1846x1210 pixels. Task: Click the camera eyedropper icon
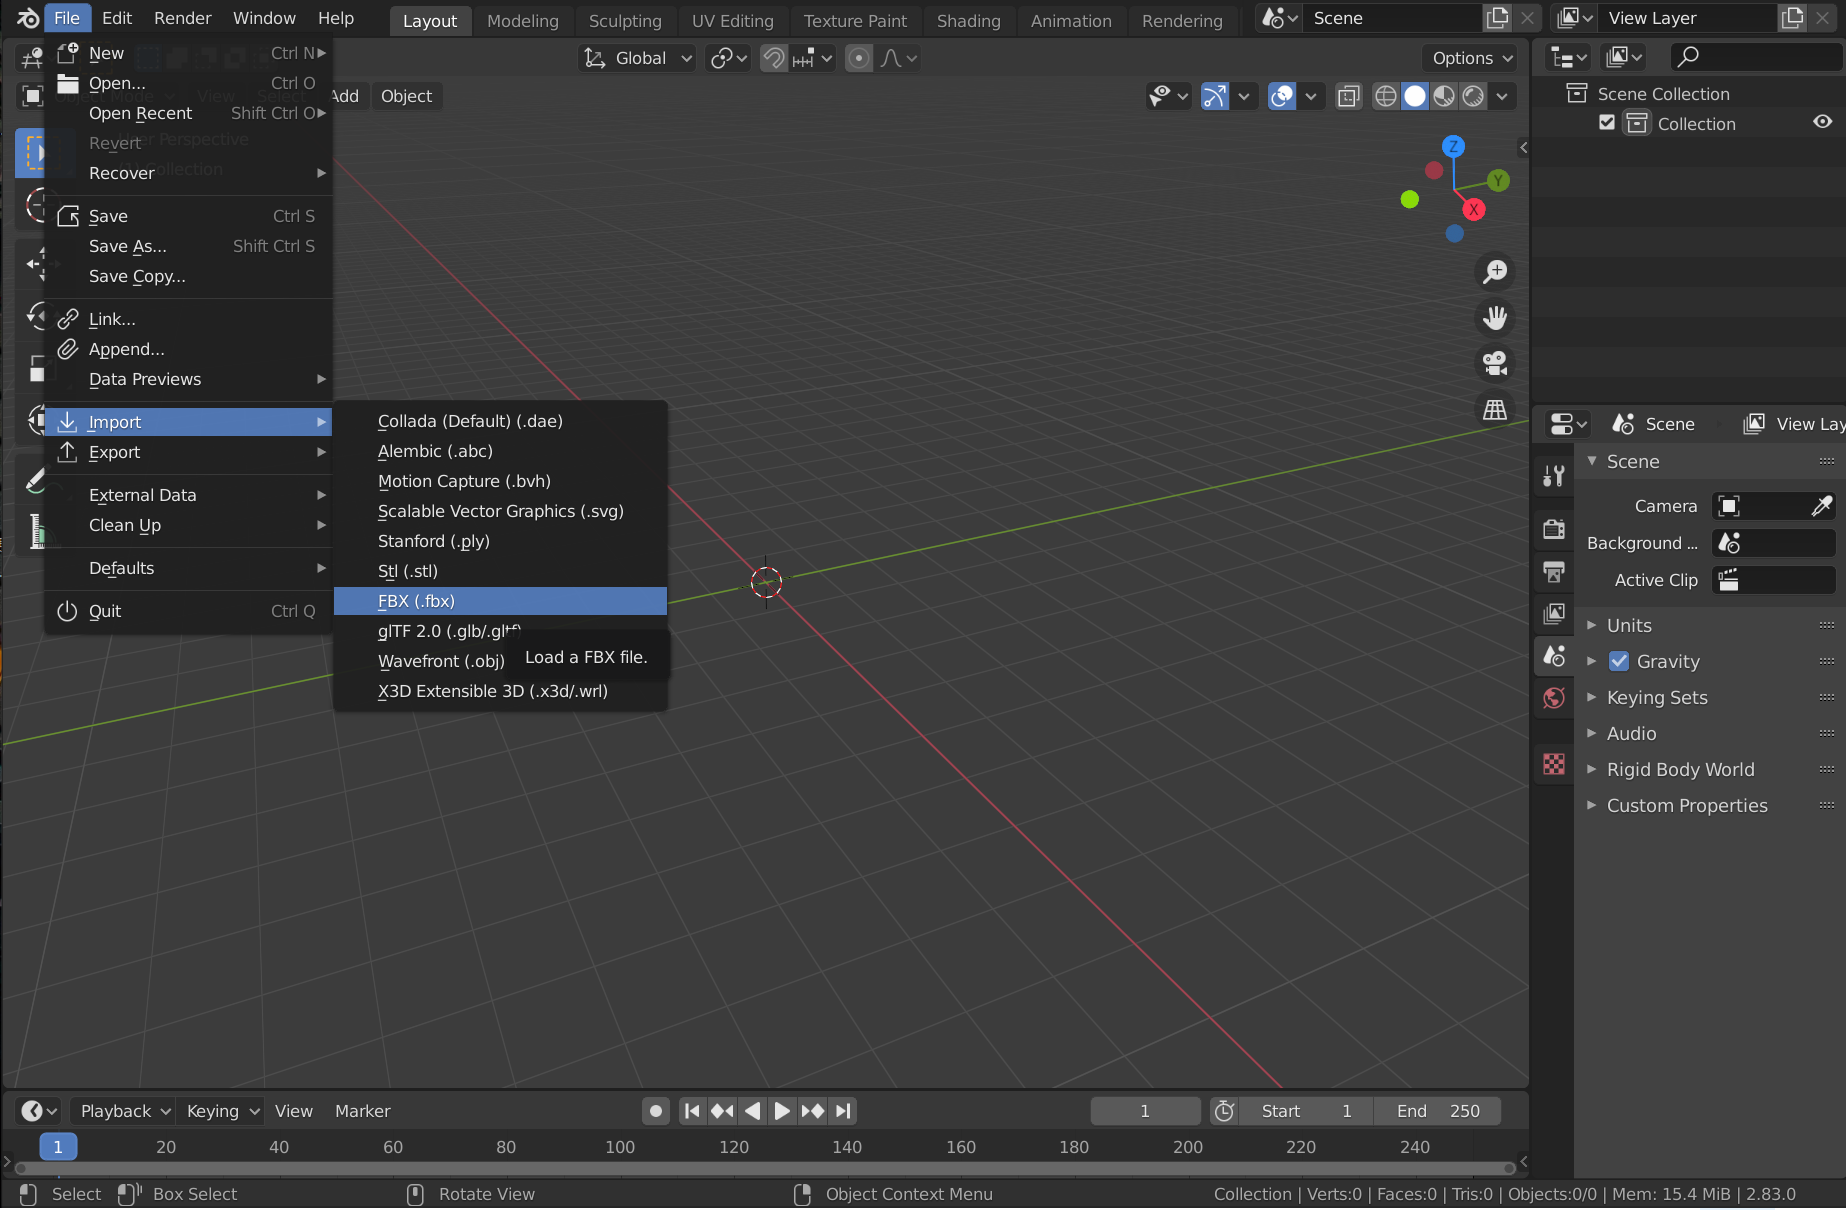click(x=1822, y=506)
